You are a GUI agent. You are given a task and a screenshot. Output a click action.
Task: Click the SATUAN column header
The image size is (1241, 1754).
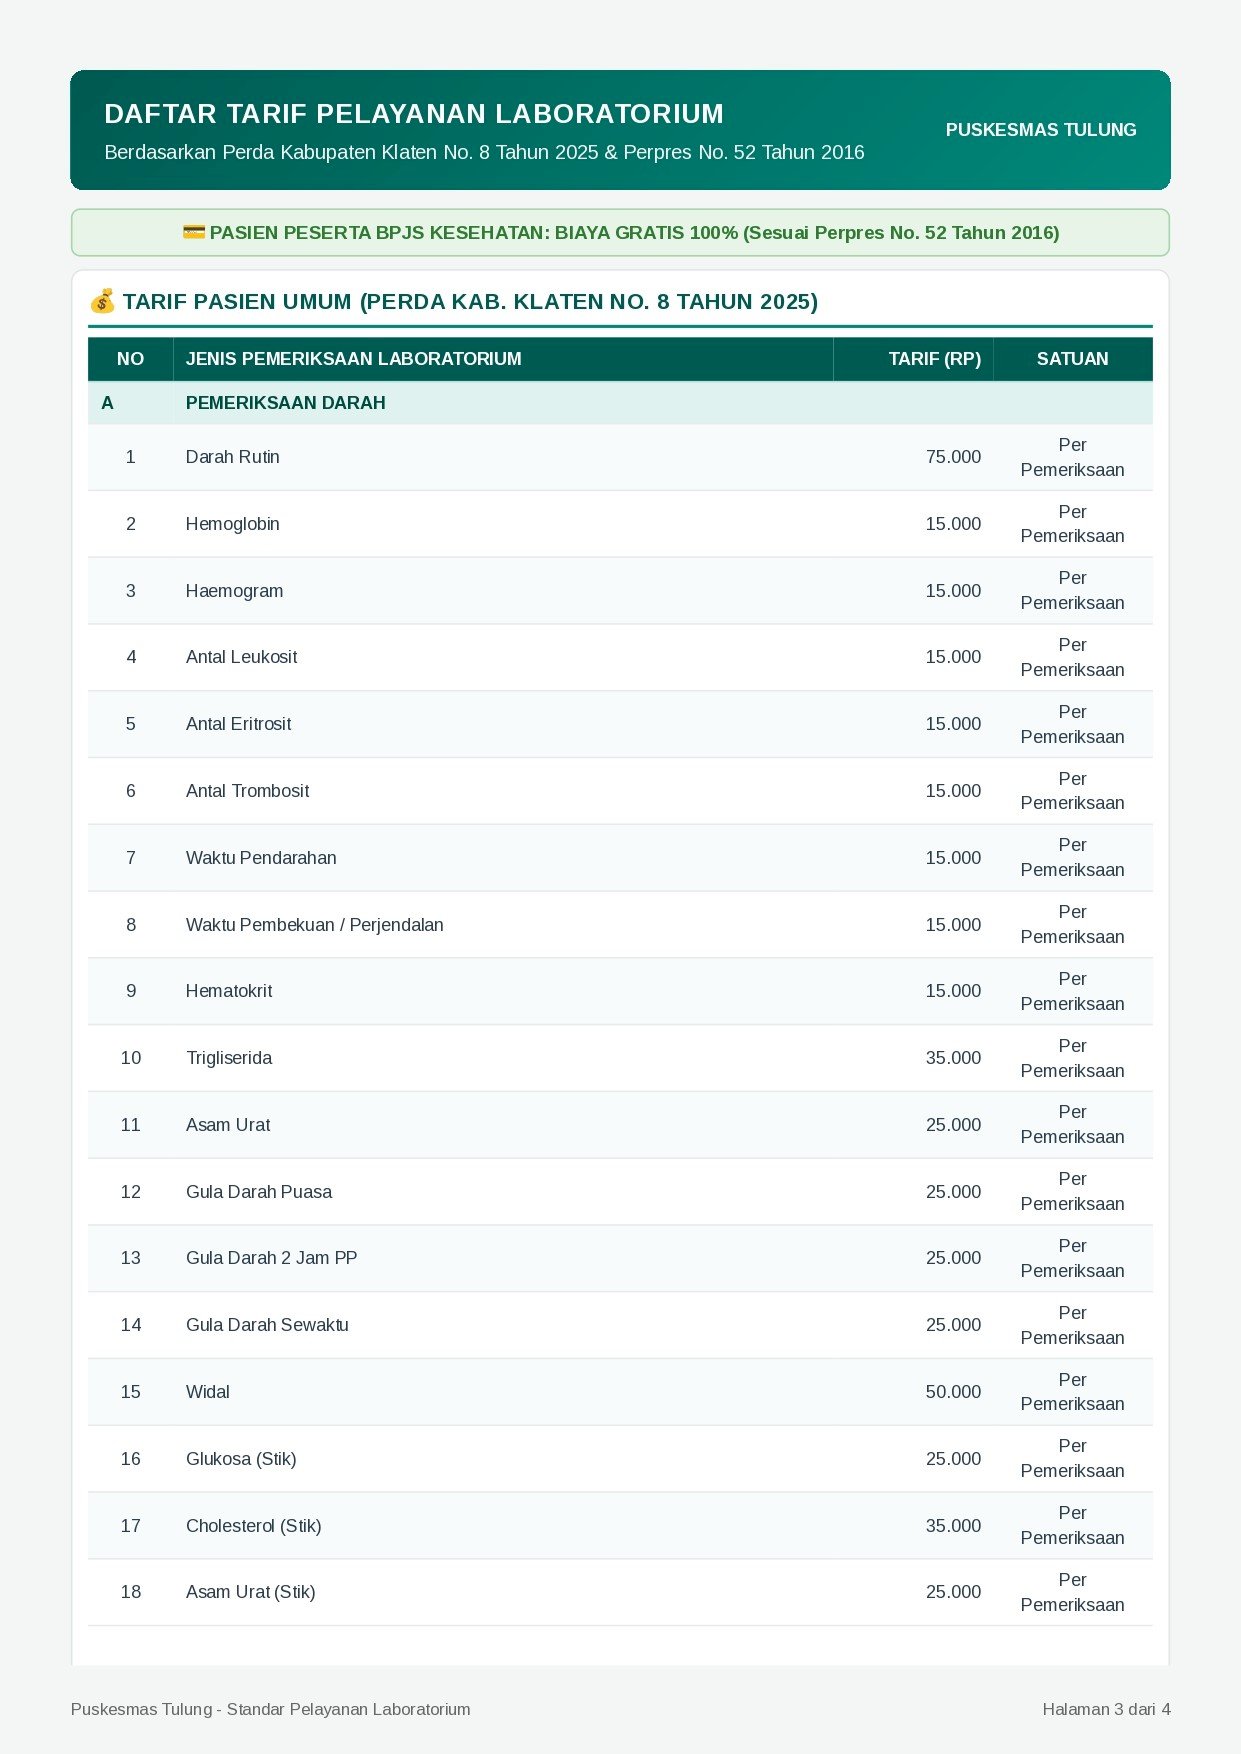click(1073, 359)
